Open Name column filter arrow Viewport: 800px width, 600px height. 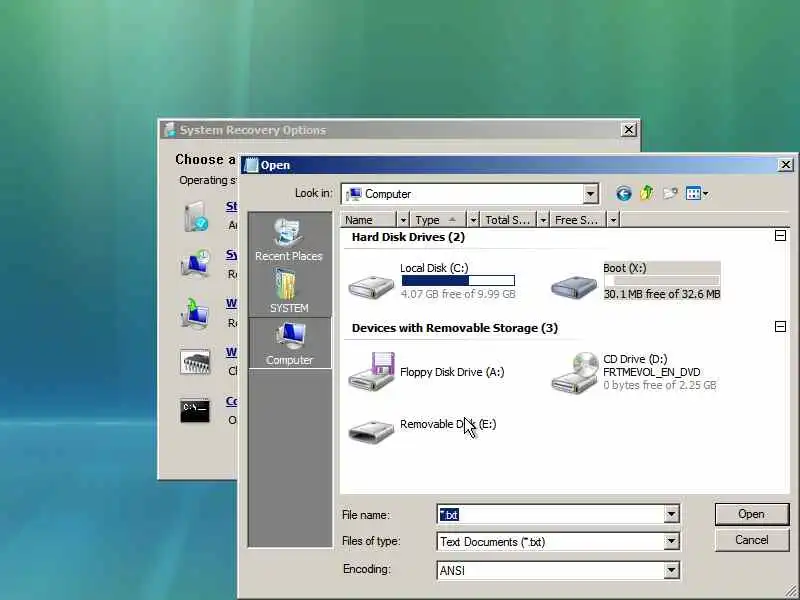pos(403,220)
